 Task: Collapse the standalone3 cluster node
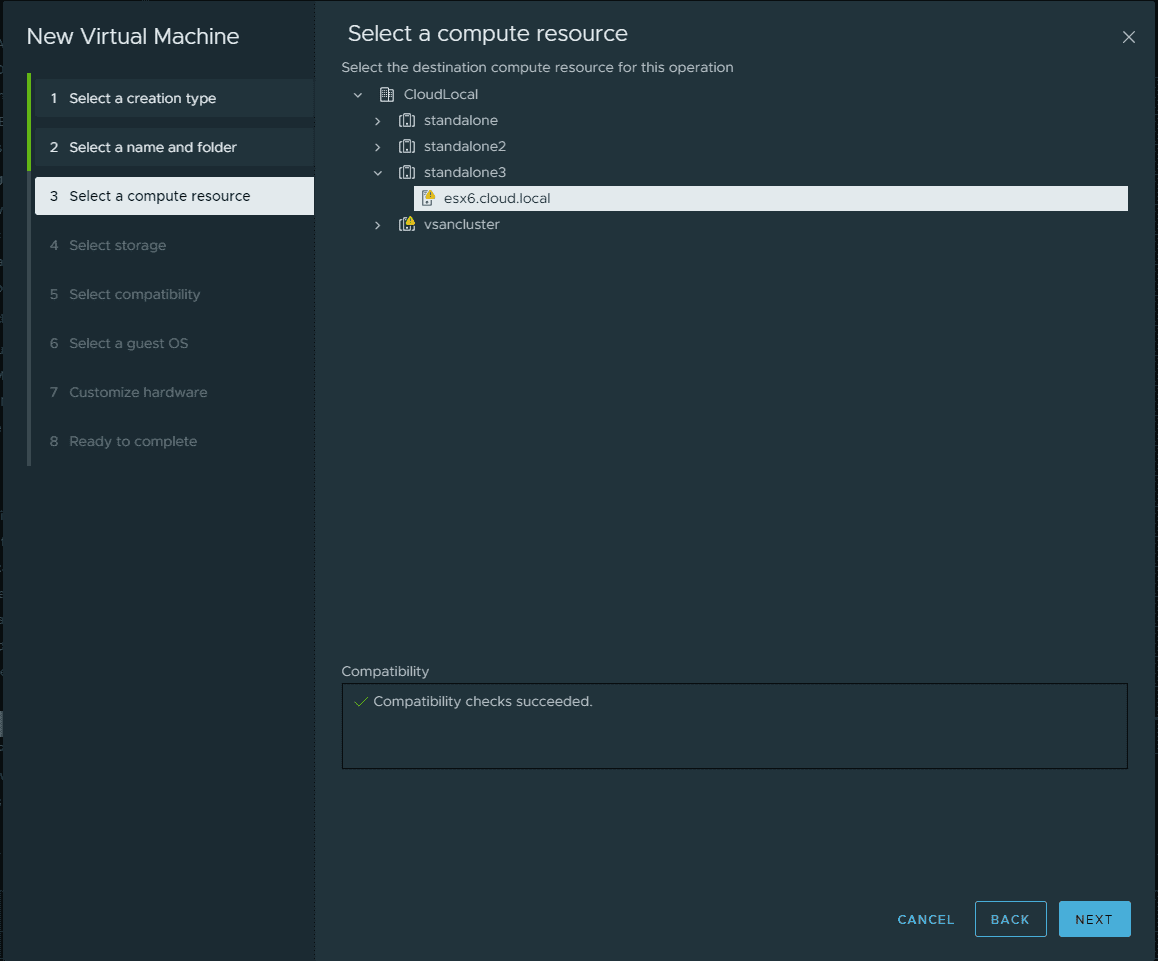(x=378, y=173)
